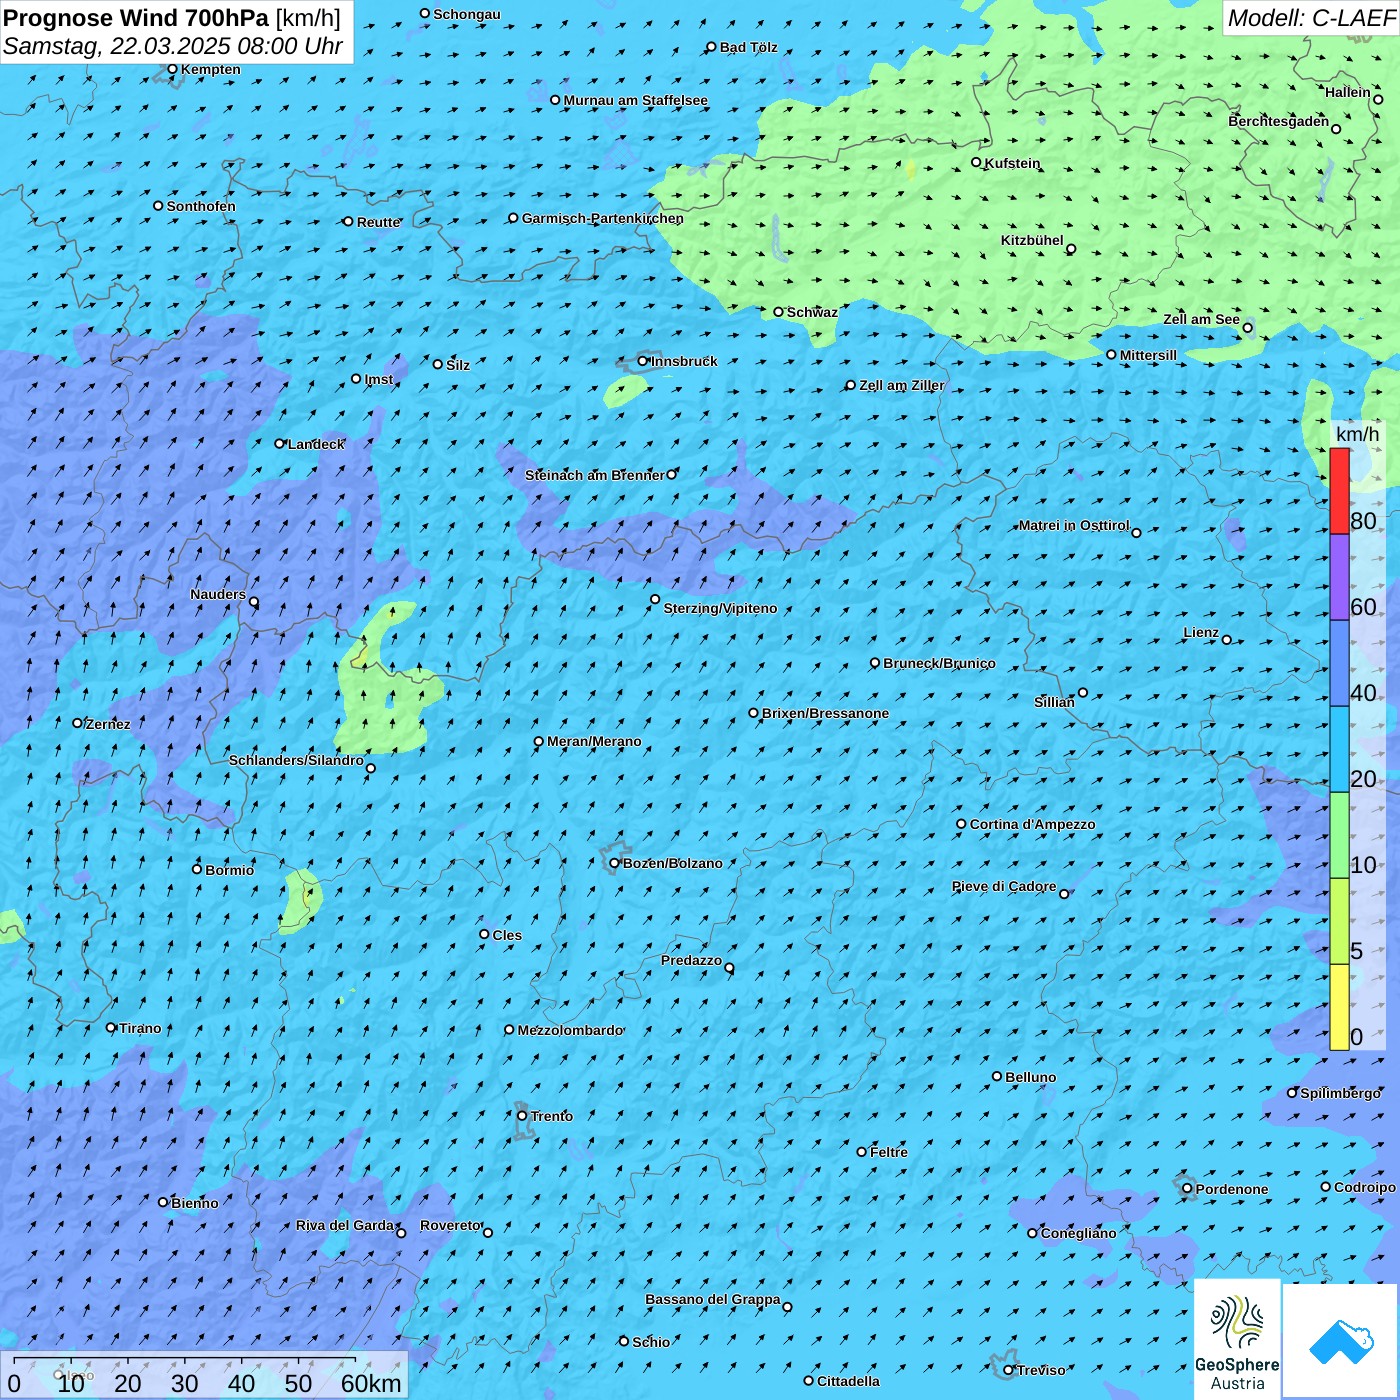
Task: Click the Pieve di Cadore label
Action: [x=1004, y=886]
